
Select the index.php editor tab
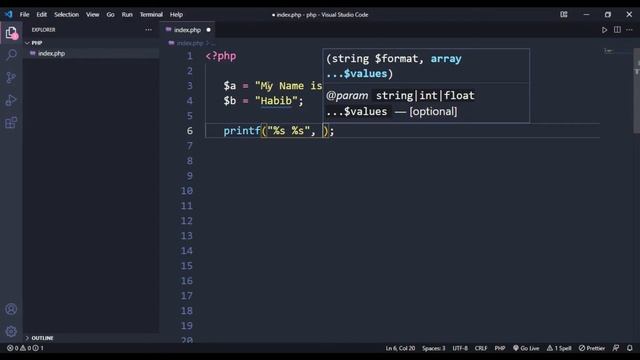pyautogui.click(x=187, y=30)
